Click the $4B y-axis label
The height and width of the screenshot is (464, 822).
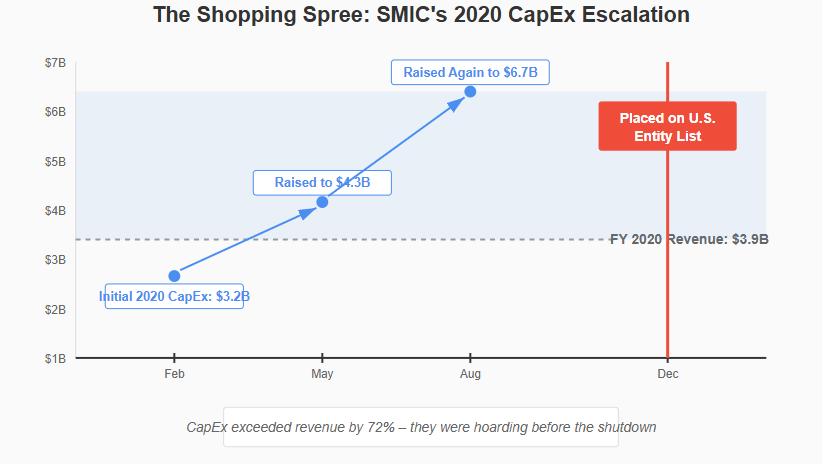(56, 211)
